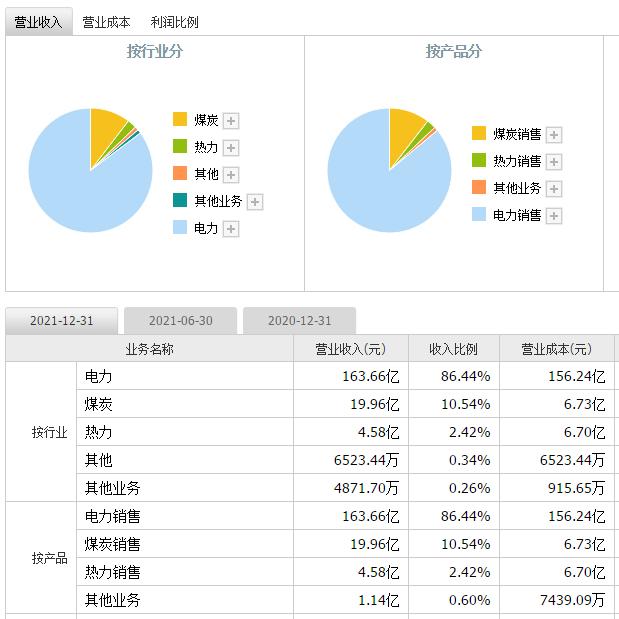Select the 电力销售 row name cell
This screenshot has height=619, width=619.
pos(185,516)
